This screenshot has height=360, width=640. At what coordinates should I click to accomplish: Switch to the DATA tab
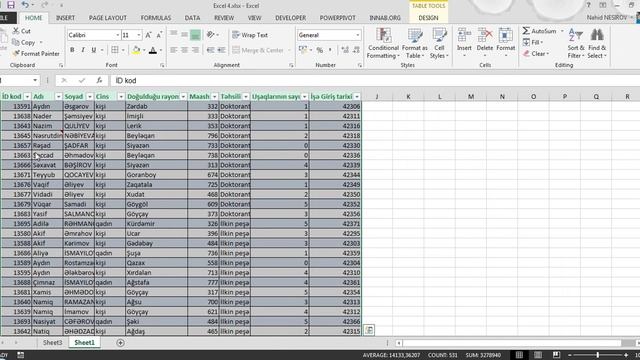pos(192,18)
